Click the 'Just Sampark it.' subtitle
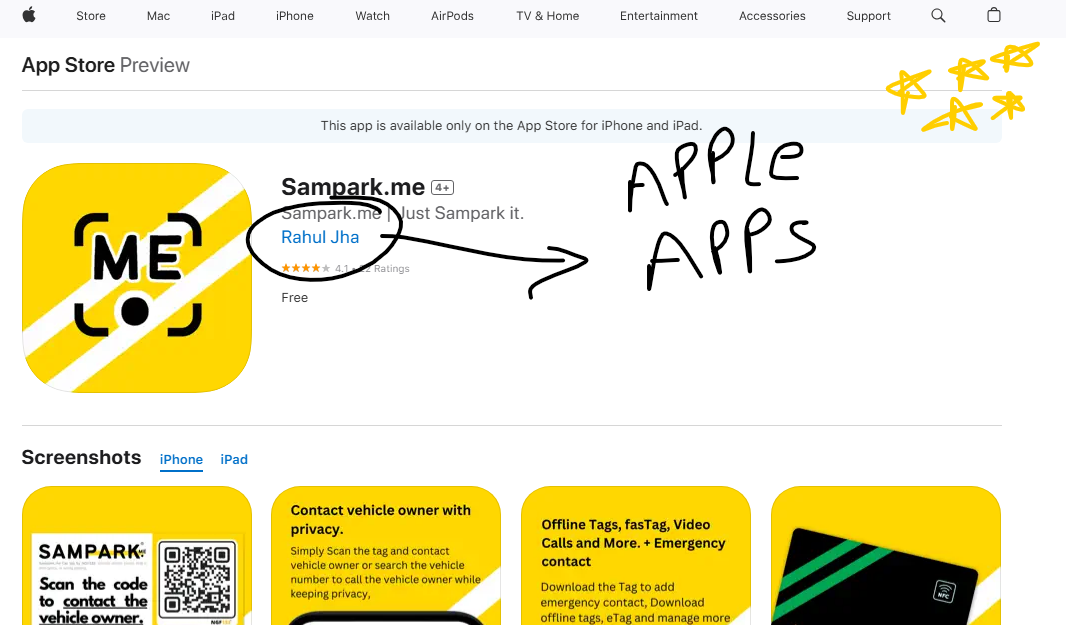1066x625 pixels. [461, 214]
